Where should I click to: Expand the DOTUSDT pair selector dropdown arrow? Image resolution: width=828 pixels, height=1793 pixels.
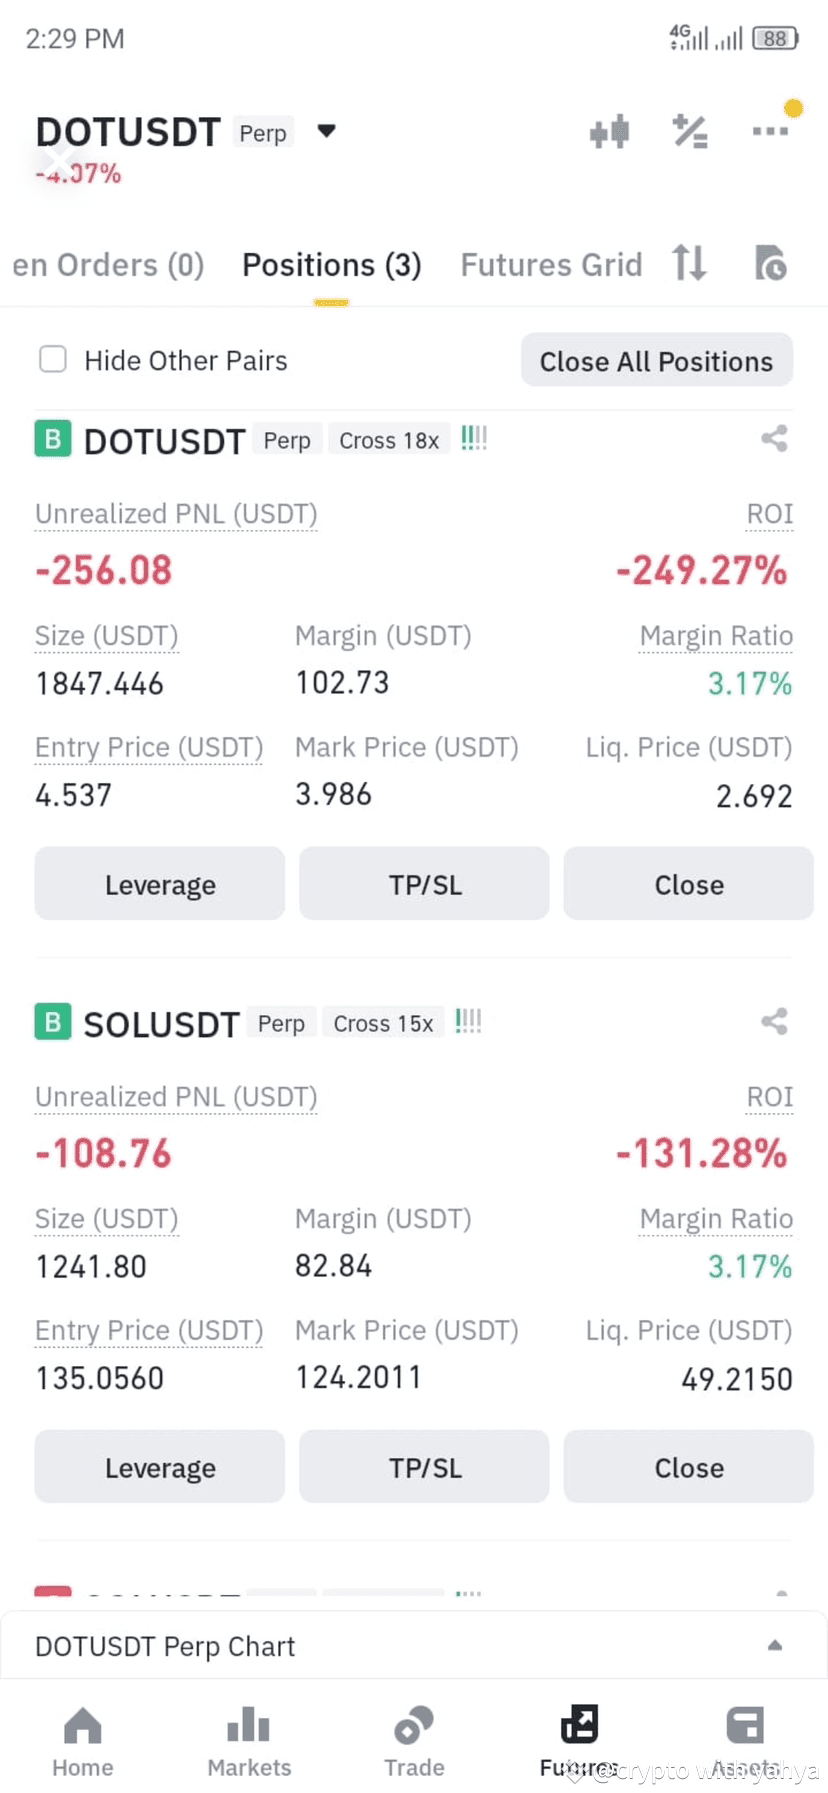326,131
